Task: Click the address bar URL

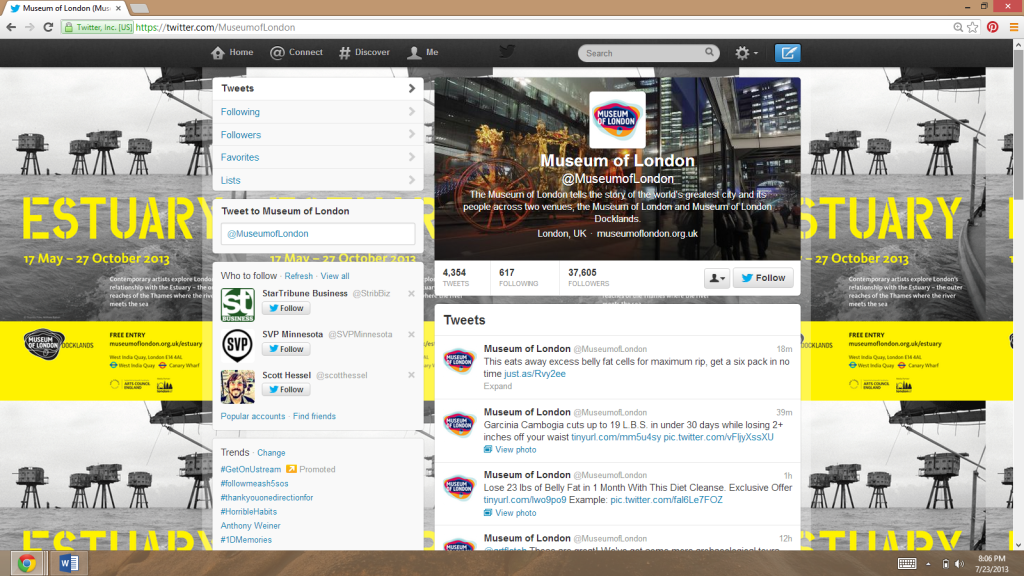Action: click(216, 27)
